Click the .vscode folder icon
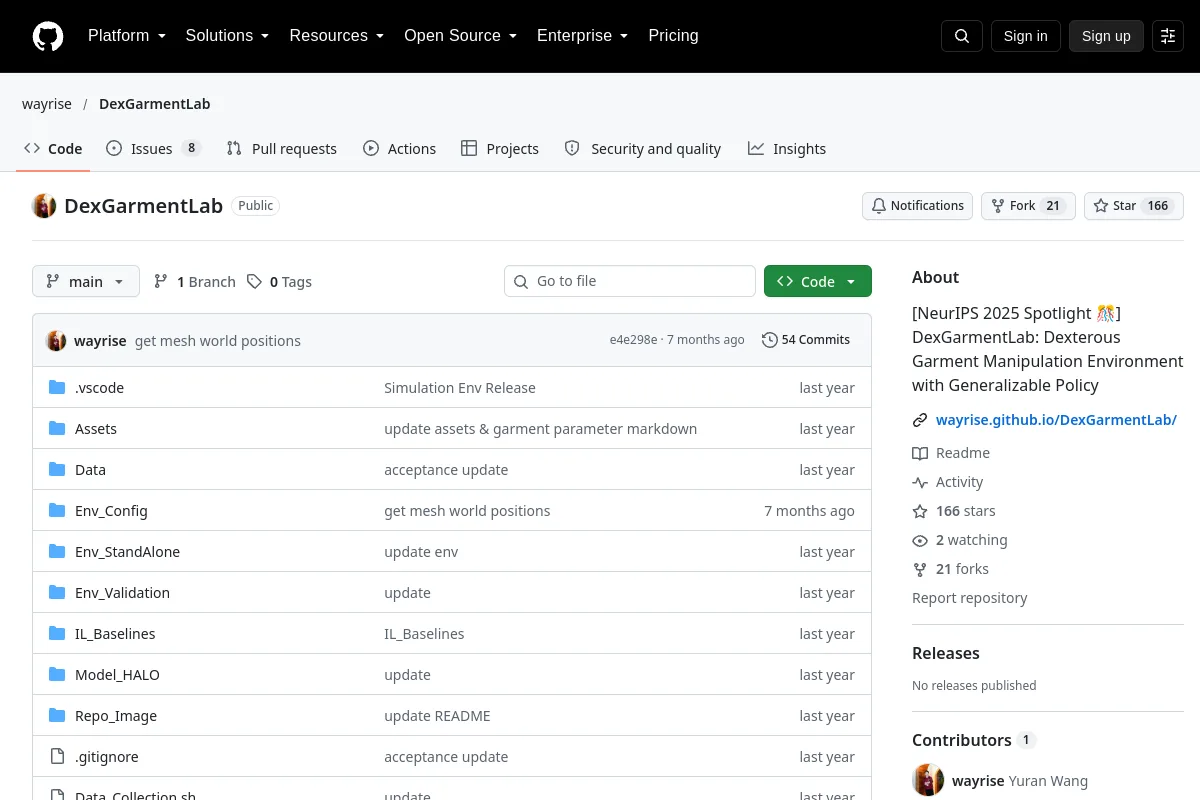Viewport: 1200px width, 800px height. pyautogui.click(x=57, y=388)
